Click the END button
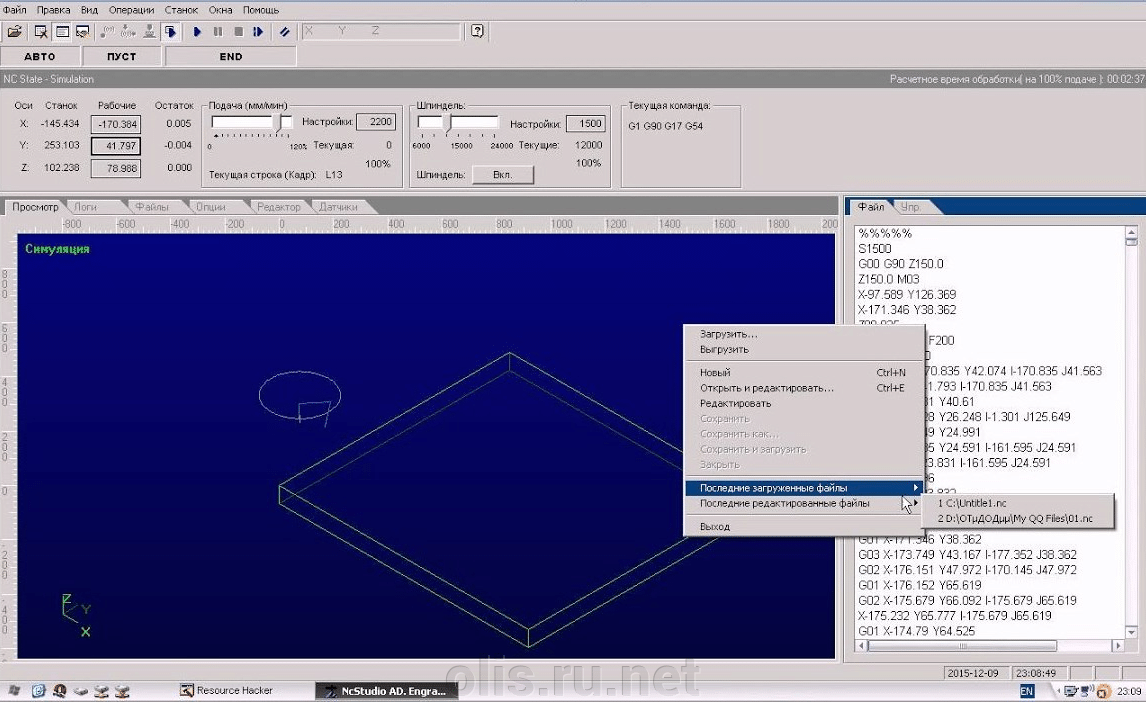Viewport: 1146px width, 702px height. pyautogui.click(x=231, y=57)
